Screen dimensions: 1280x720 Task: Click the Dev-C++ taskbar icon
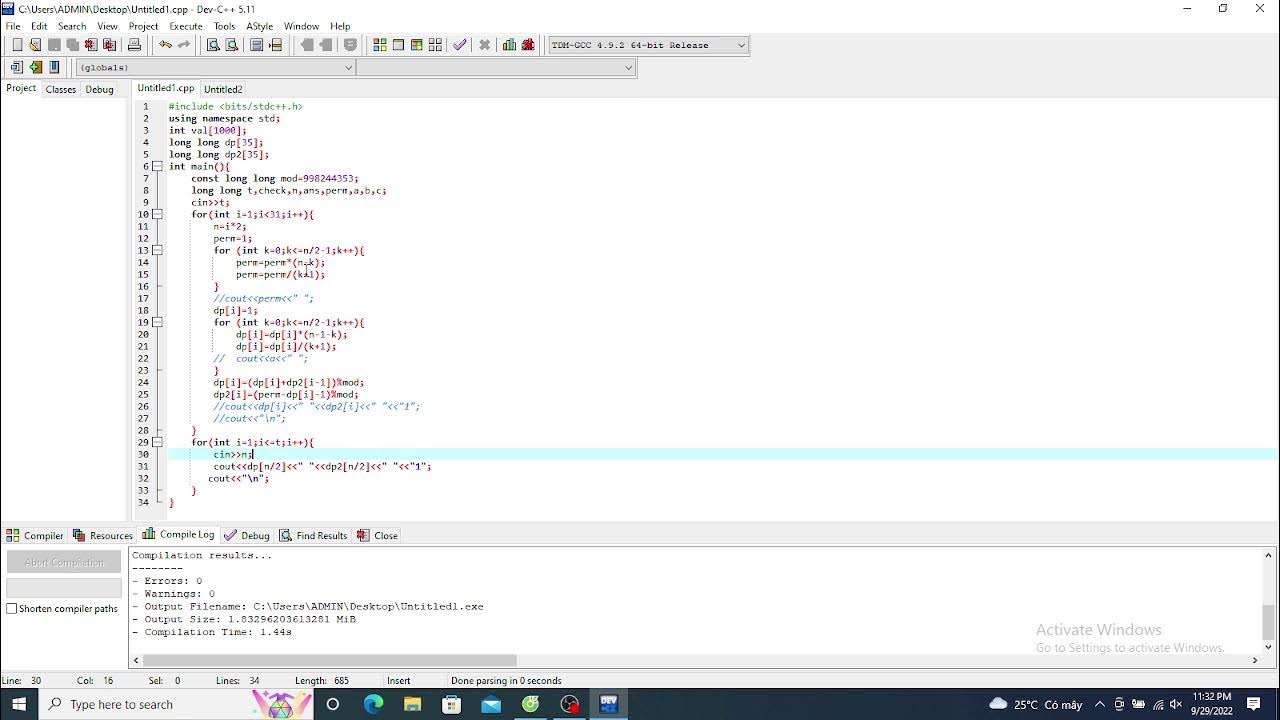tap(609, 704)
